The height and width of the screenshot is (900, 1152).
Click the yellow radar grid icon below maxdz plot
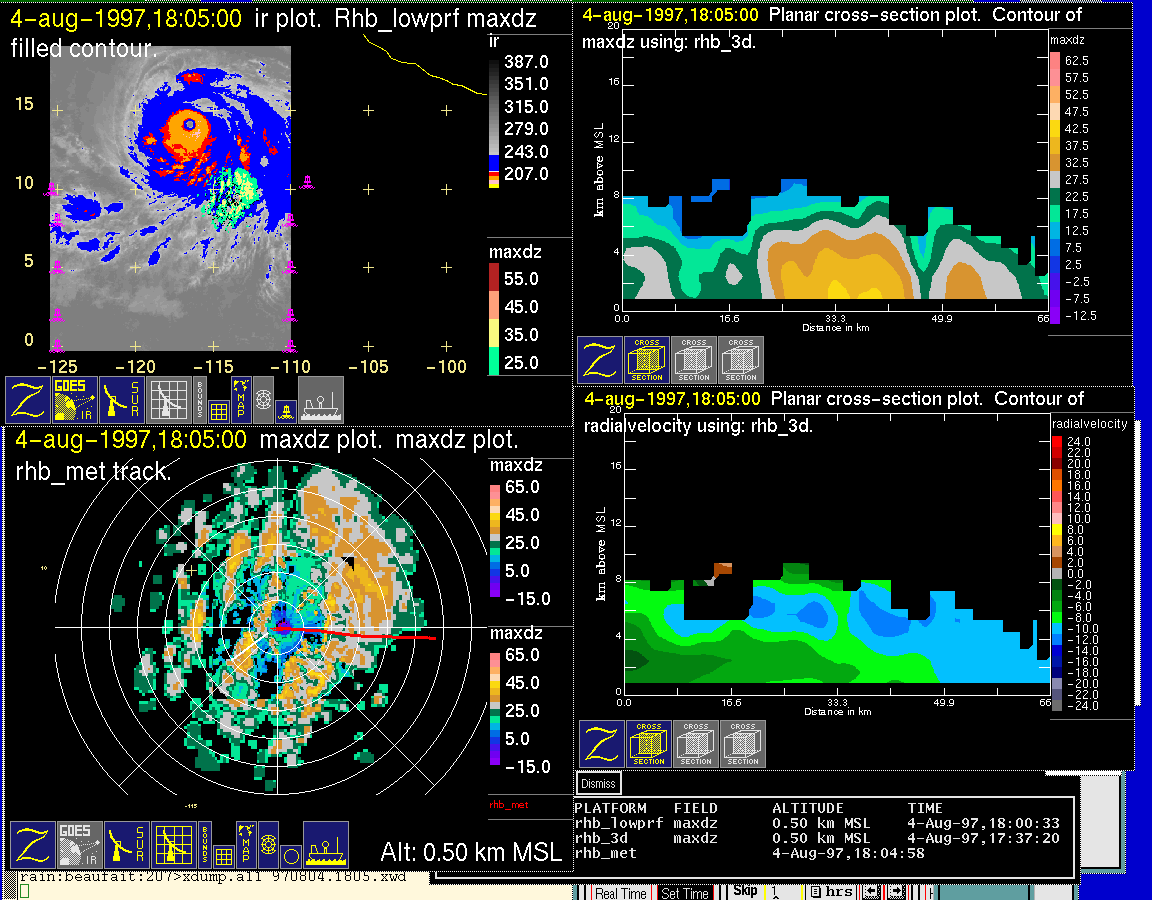[x=173, y=846]
